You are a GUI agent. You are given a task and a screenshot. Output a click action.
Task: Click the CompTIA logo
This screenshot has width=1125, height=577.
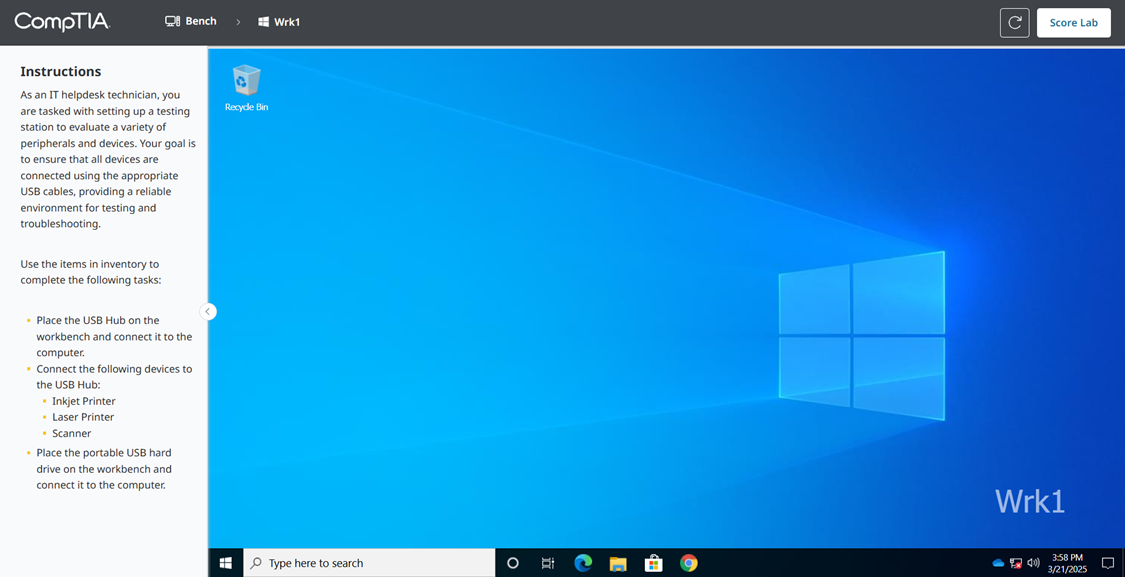coord(62,22)
